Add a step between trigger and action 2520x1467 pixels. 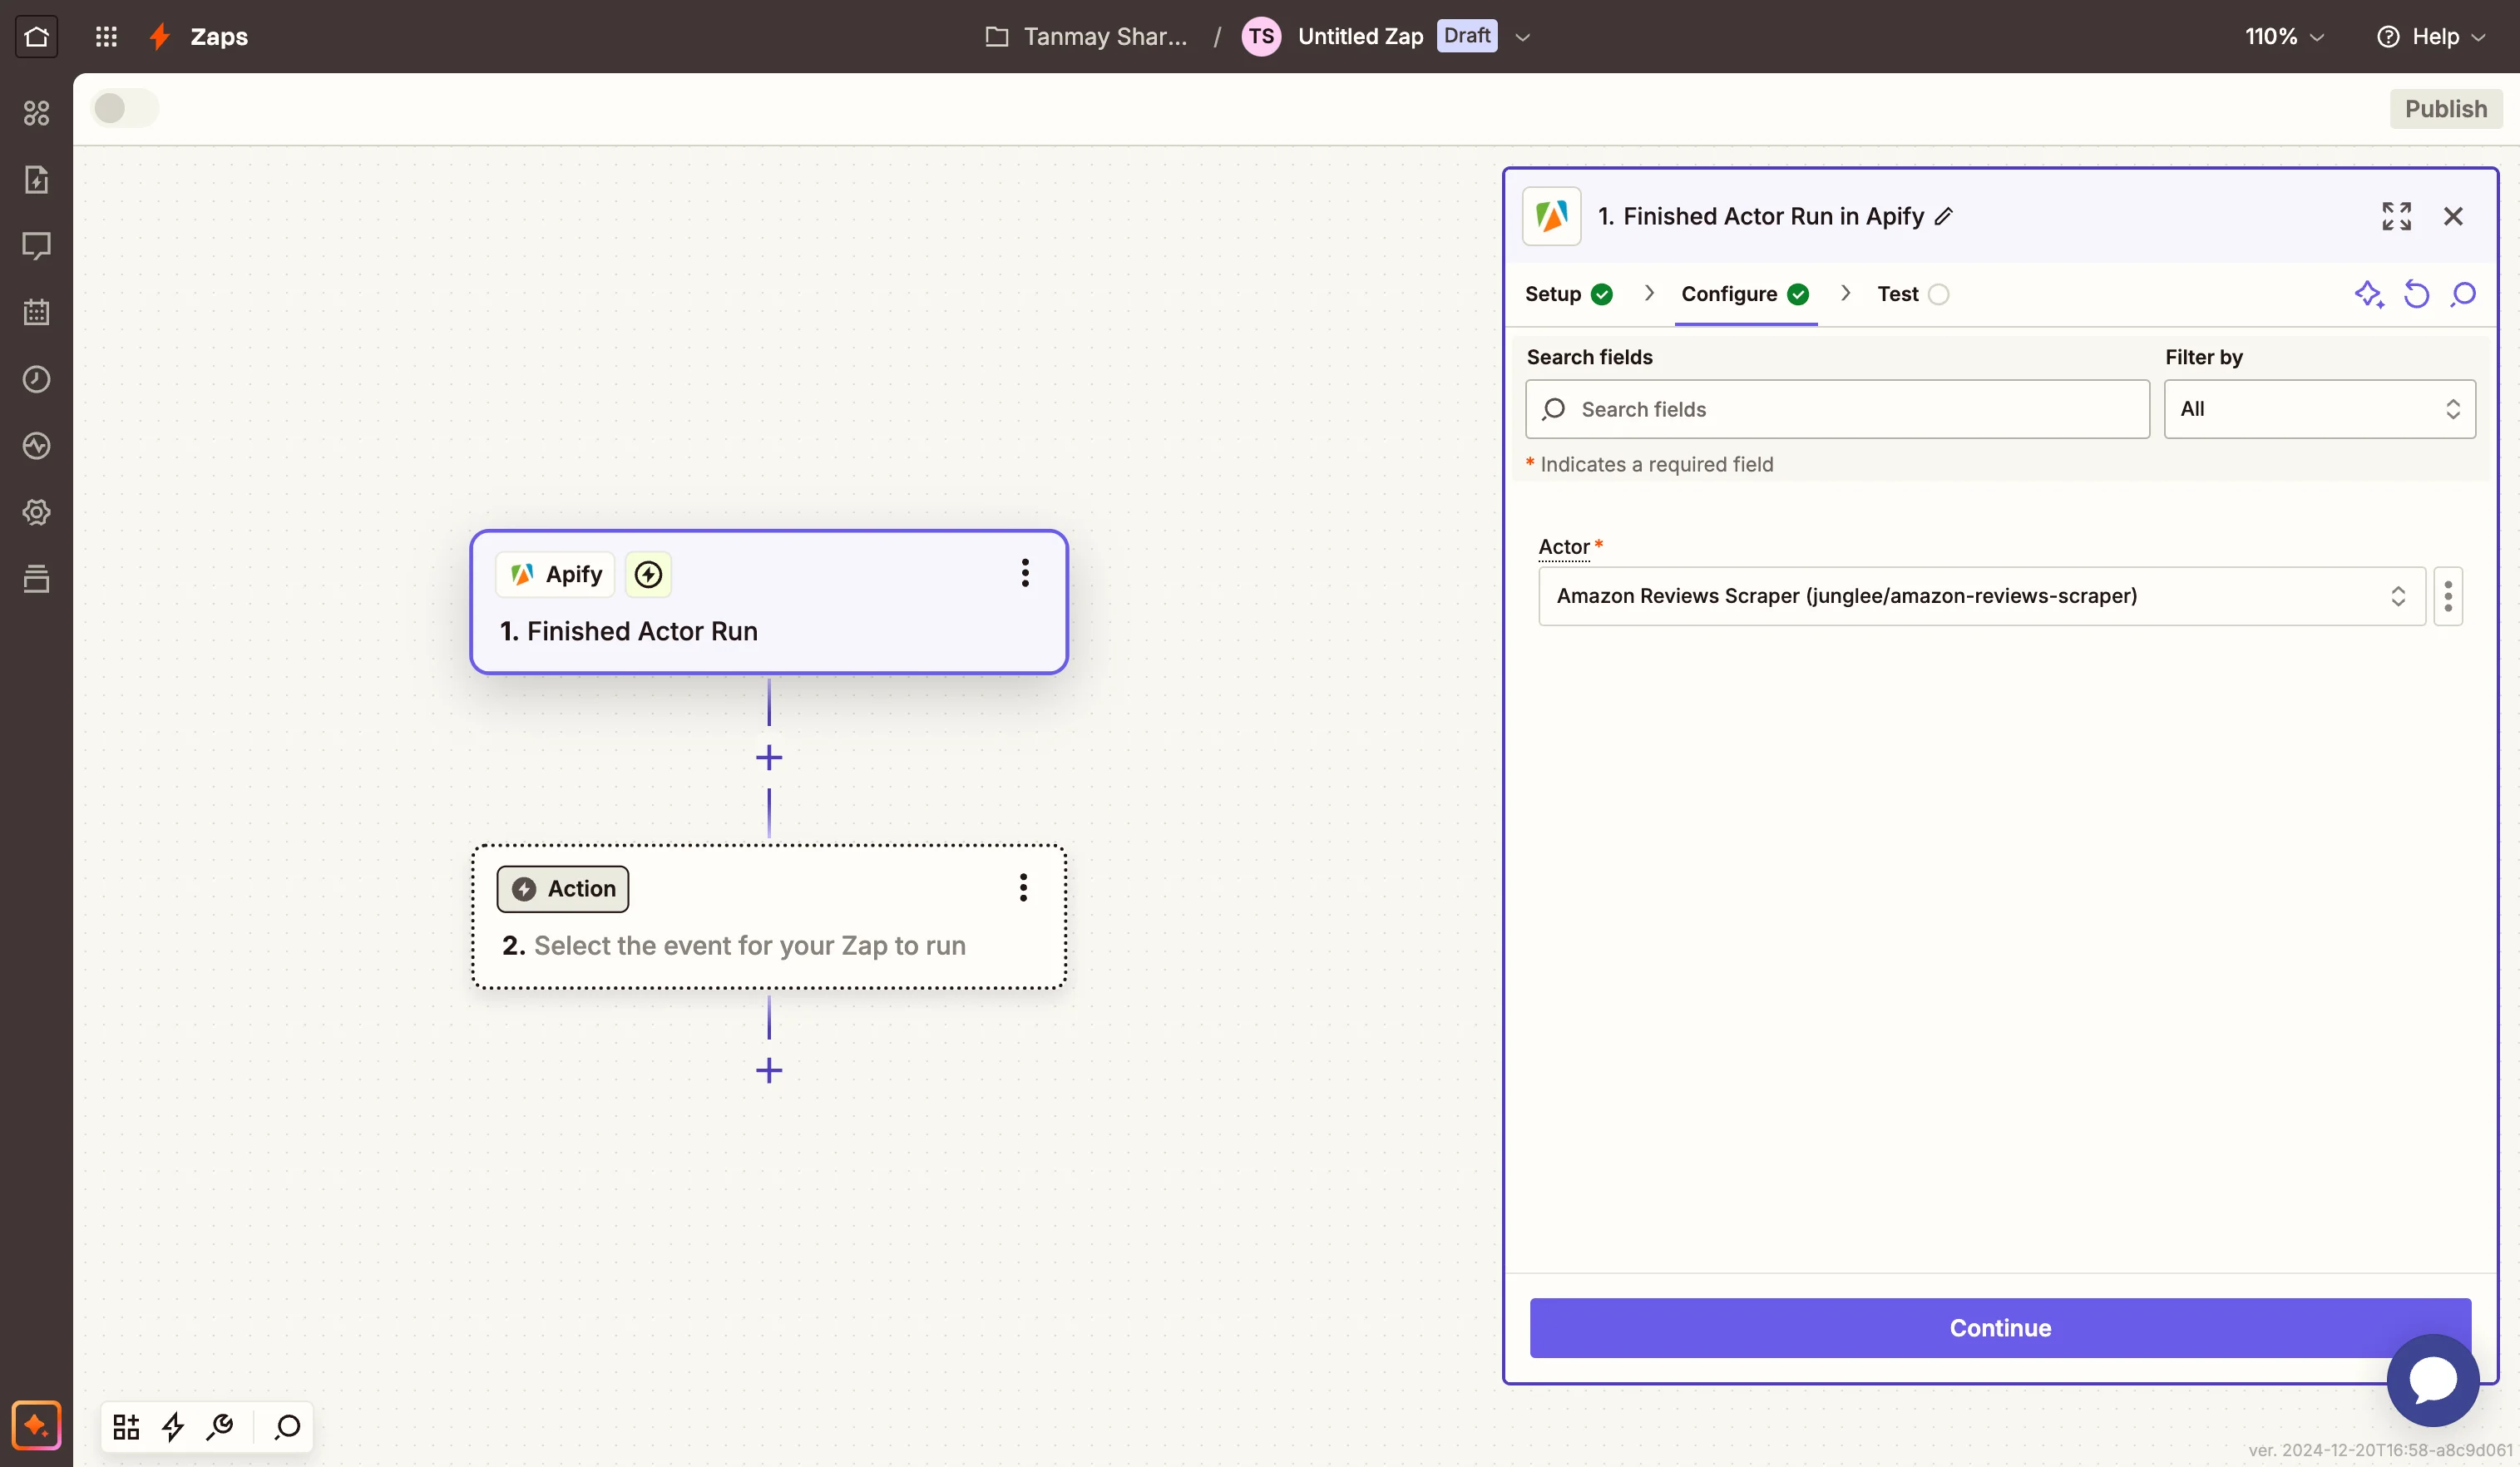[769, 758]
